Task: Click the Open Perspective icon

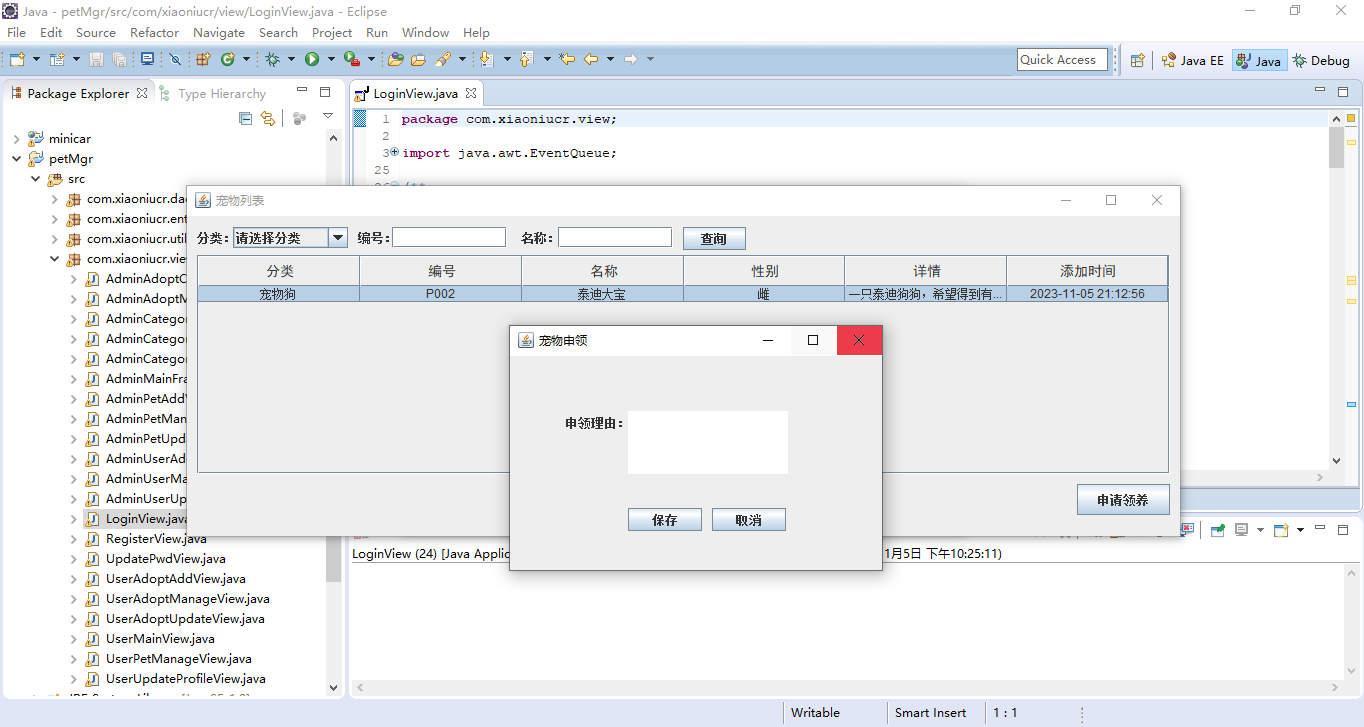Action: (x=1137, y=60)
